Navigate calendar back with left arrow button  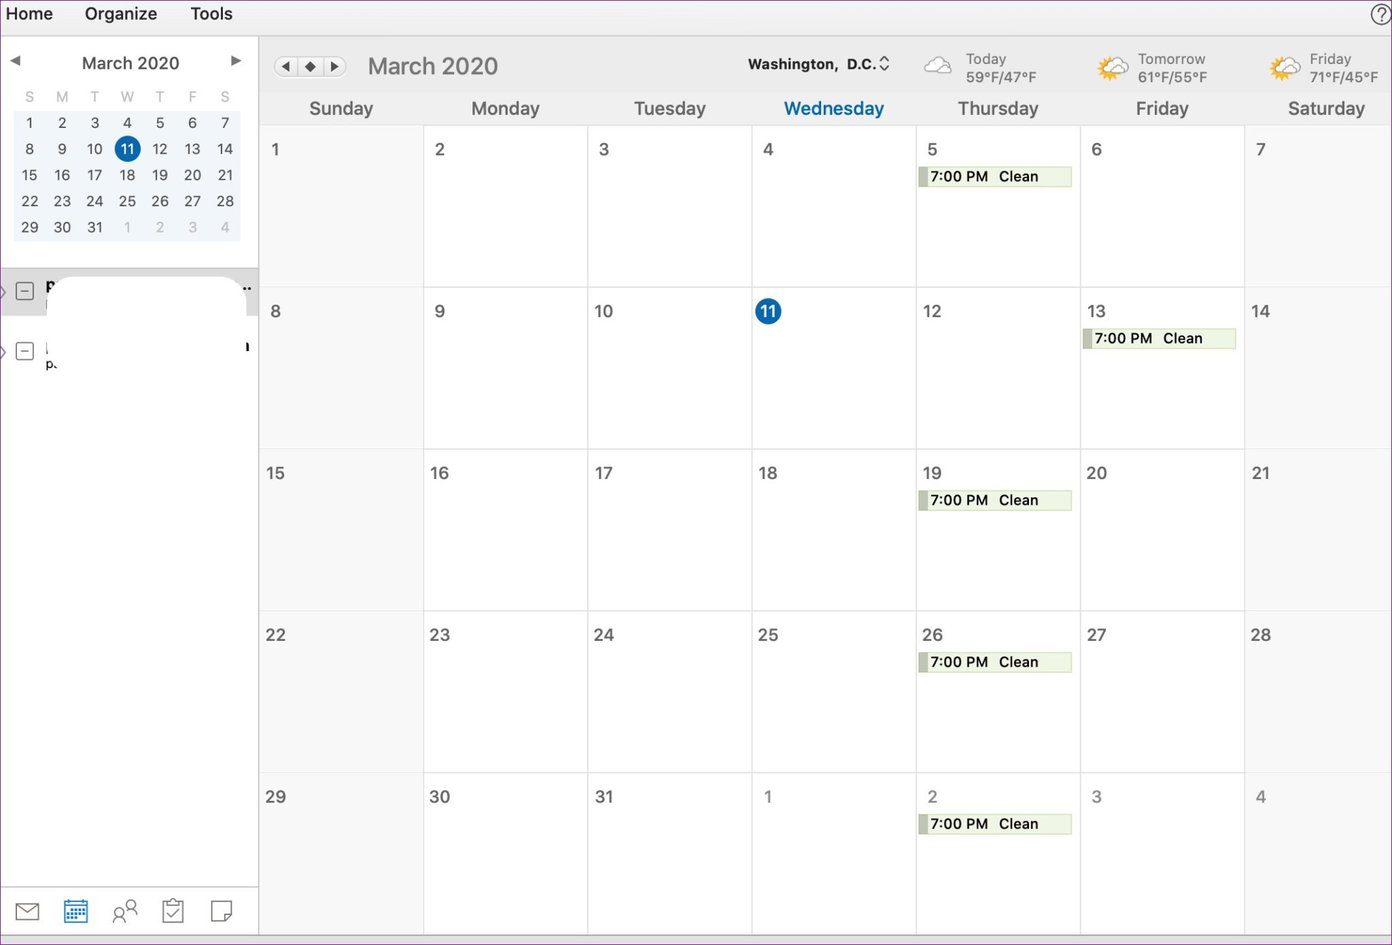pos(286,66)
